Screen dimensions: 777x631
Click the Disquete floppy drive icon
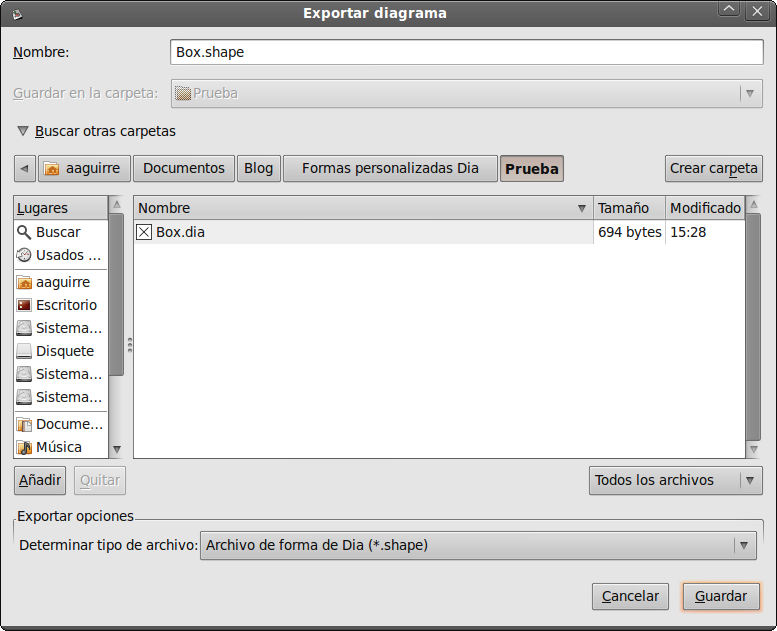(x=24, y=351)
